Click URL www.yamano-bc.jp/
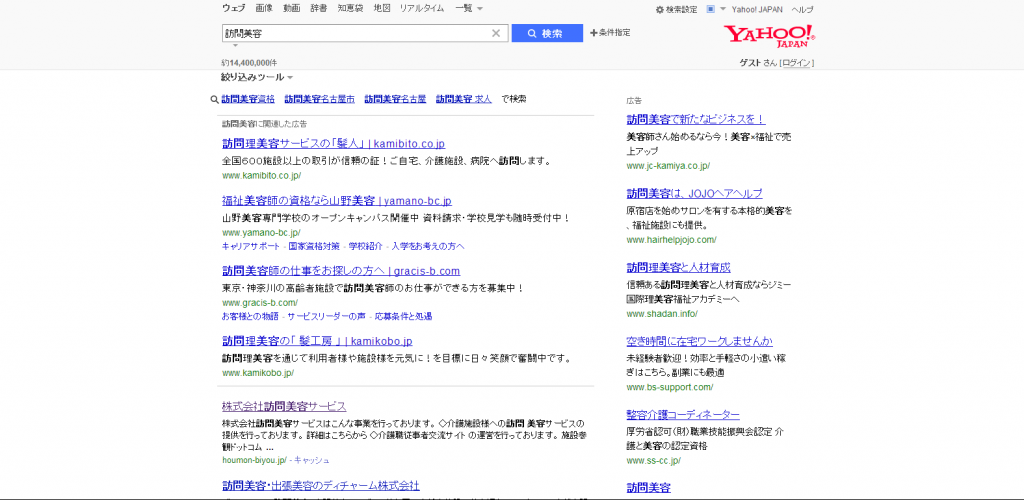 click(261, 232)
